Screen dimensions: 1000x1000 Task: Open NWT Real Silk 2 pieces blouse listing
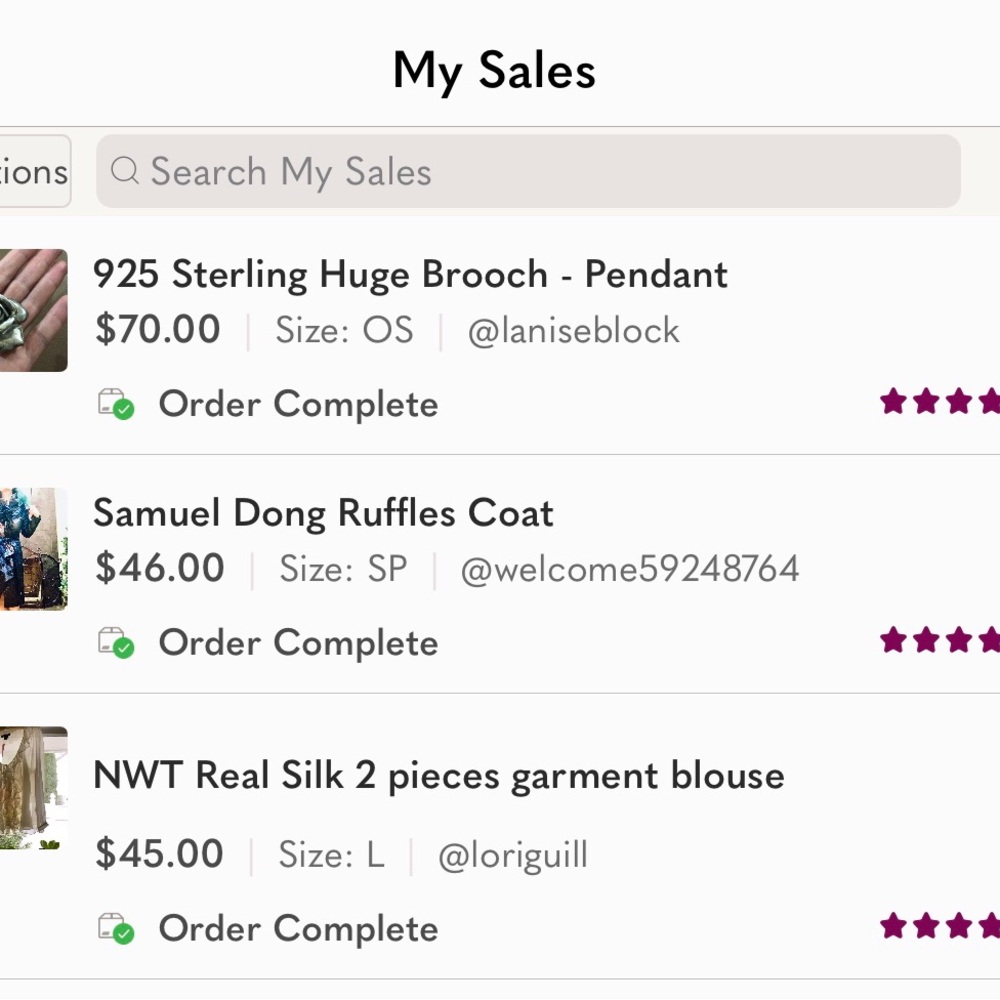pyautogui.click(x=439, y=776)
